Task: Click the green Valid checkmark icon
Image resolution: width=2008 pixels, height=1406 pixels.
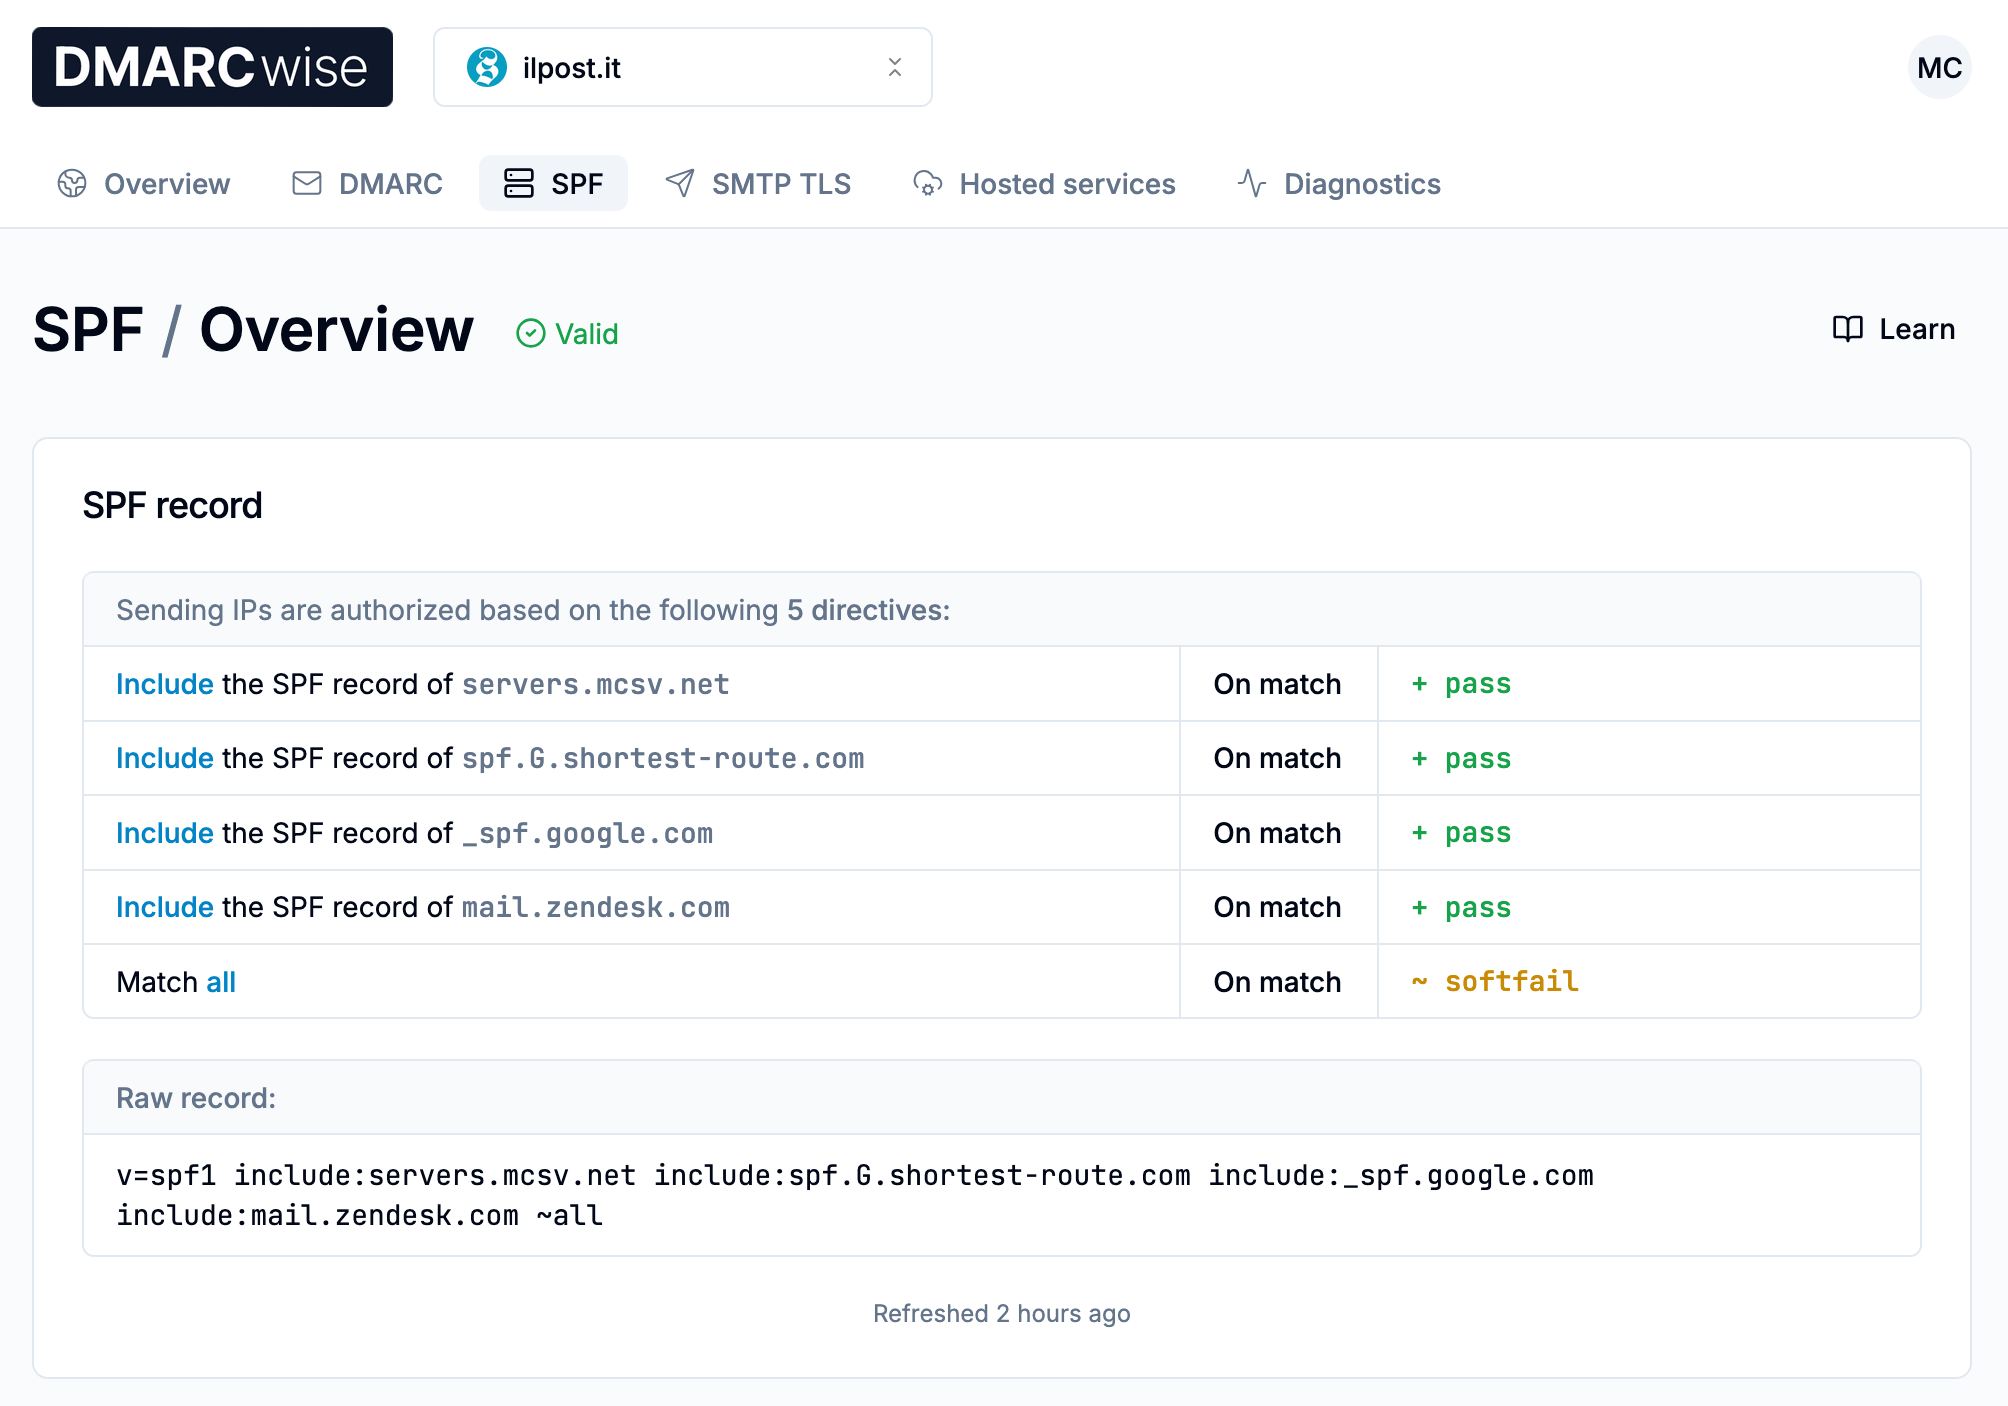Action: pos(531,334)
